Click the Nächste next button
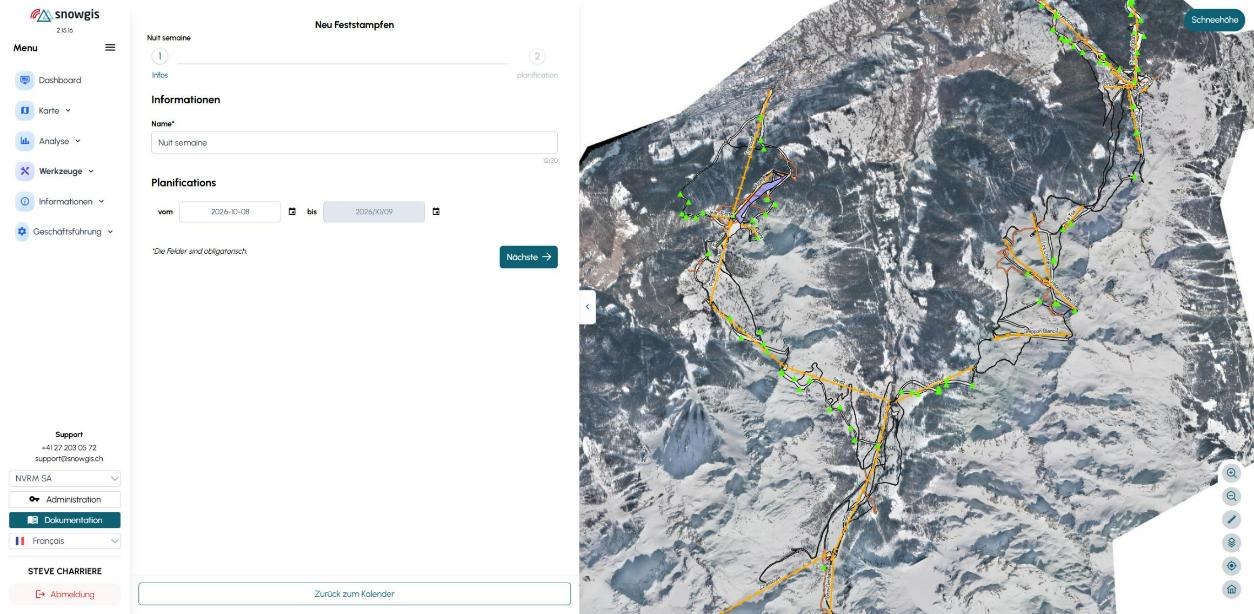 point(529,257)
